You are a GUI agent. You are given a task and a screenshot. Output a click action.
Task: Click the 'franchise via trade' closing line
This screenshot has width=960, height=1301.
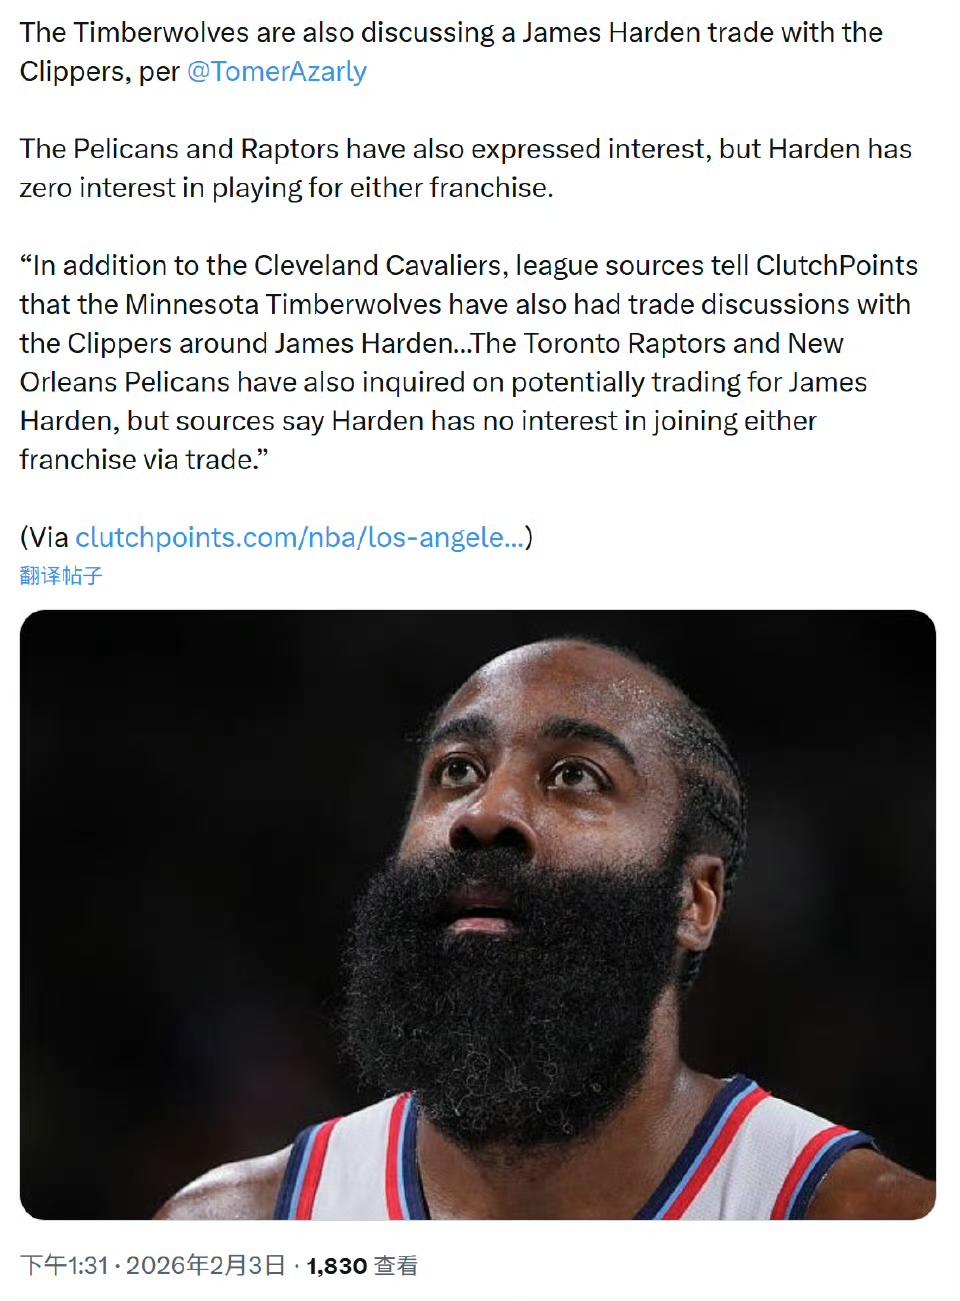pyautogui.click(x=144, y=460)
